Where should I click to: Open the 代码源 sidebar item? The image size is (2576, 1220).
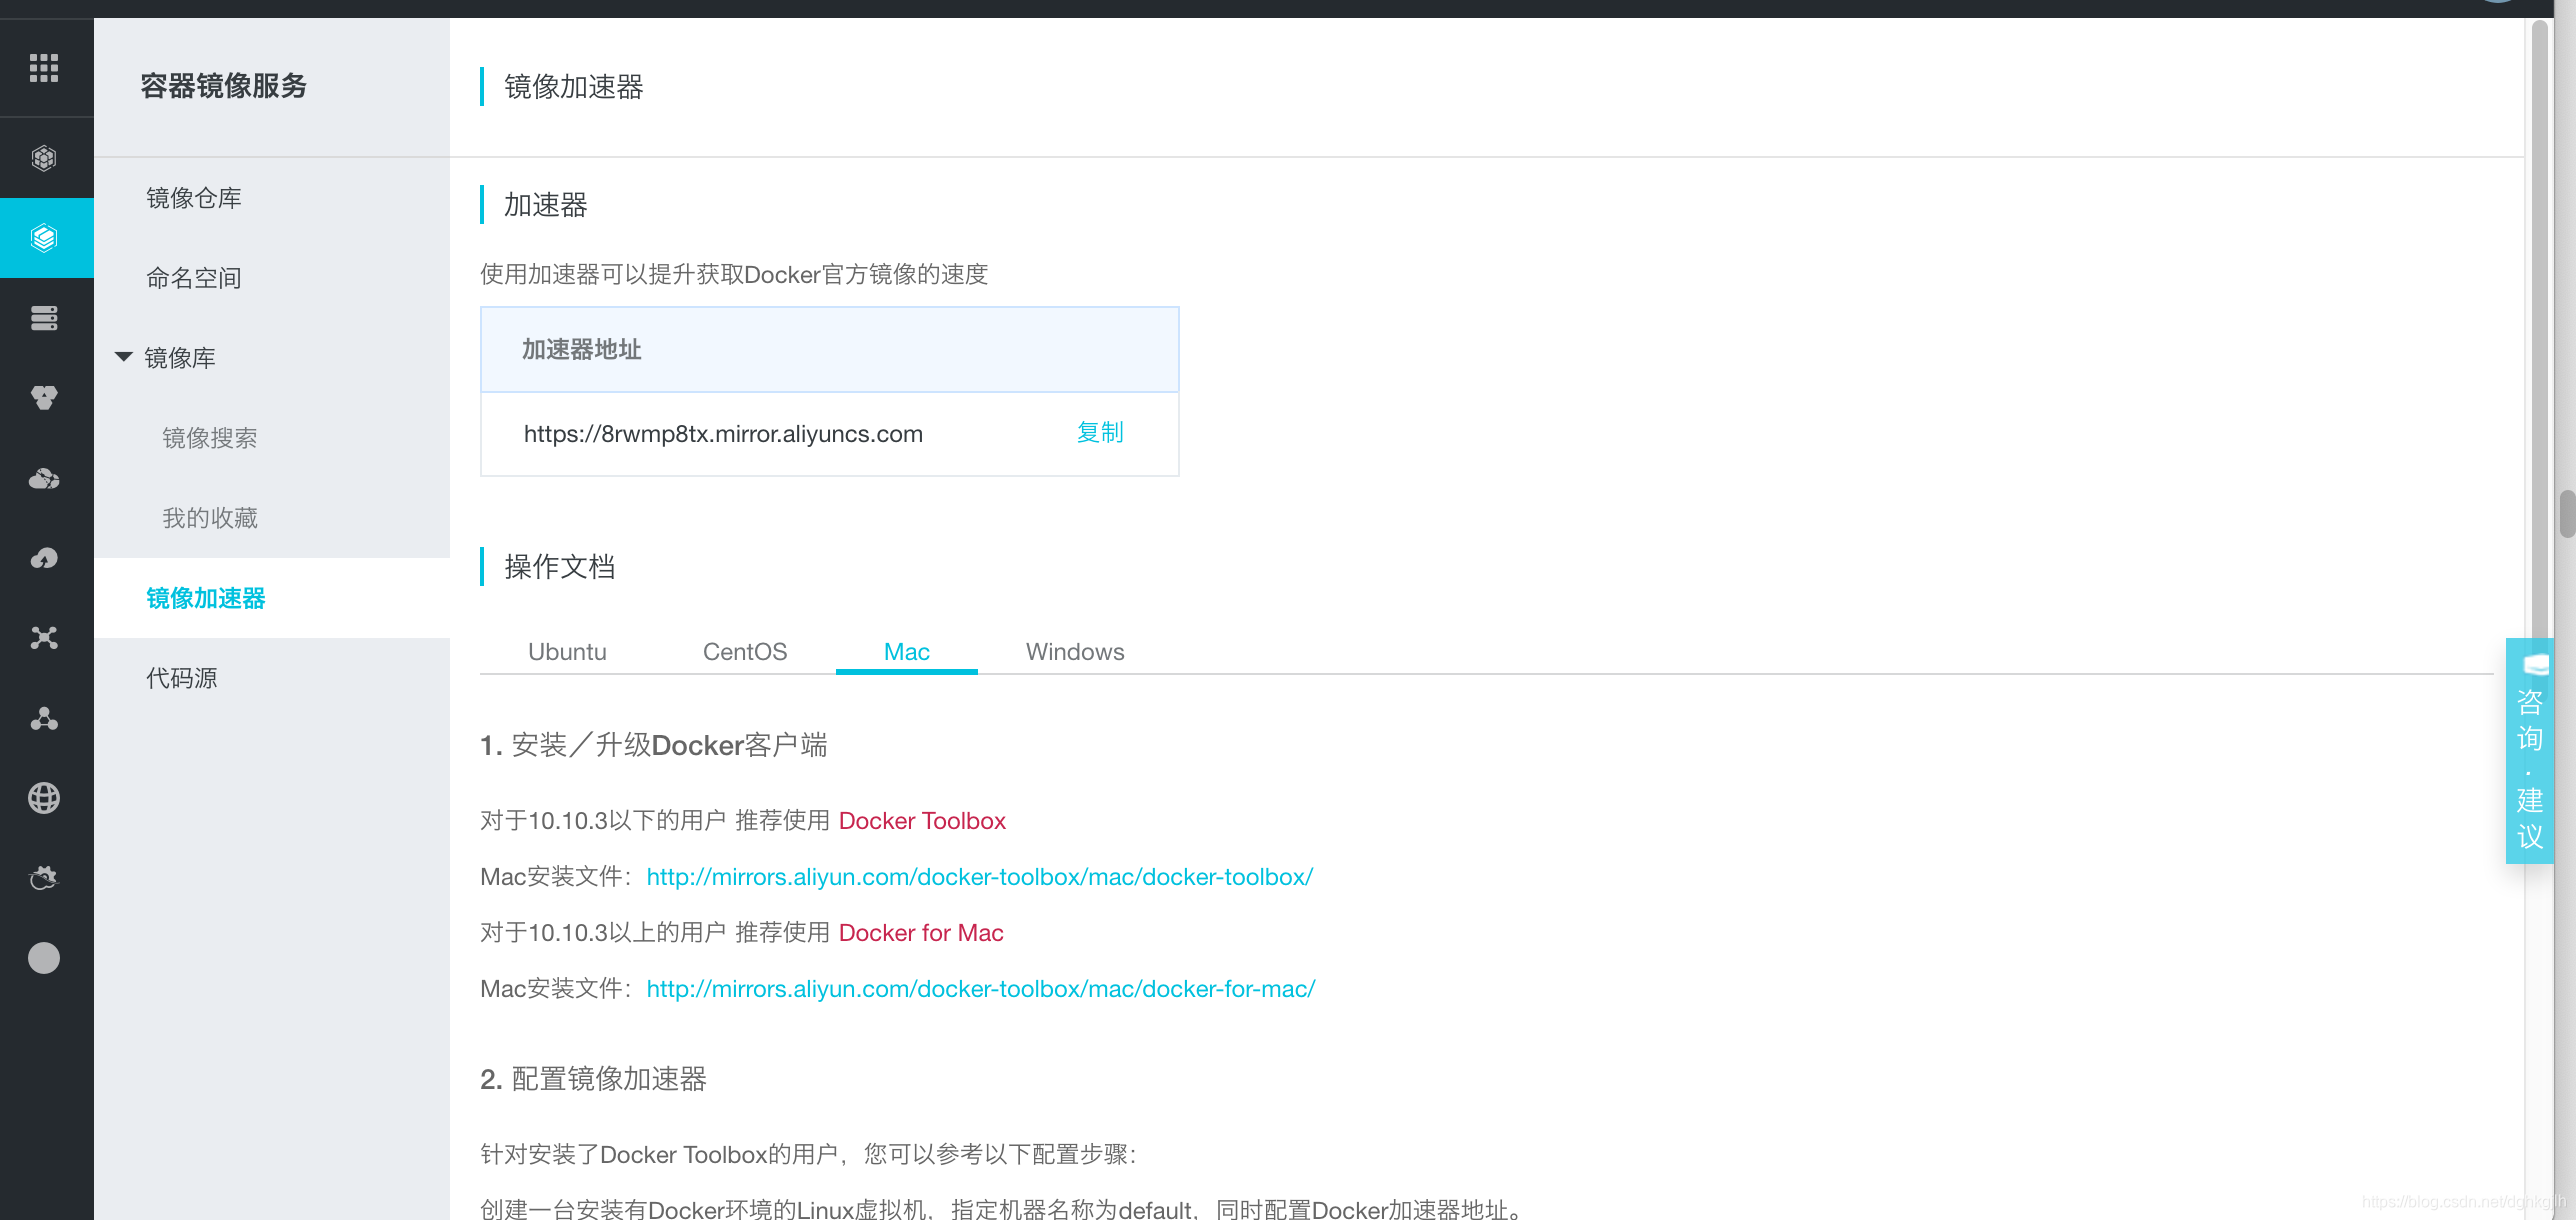pyautogui.click(x=182, y=678)
